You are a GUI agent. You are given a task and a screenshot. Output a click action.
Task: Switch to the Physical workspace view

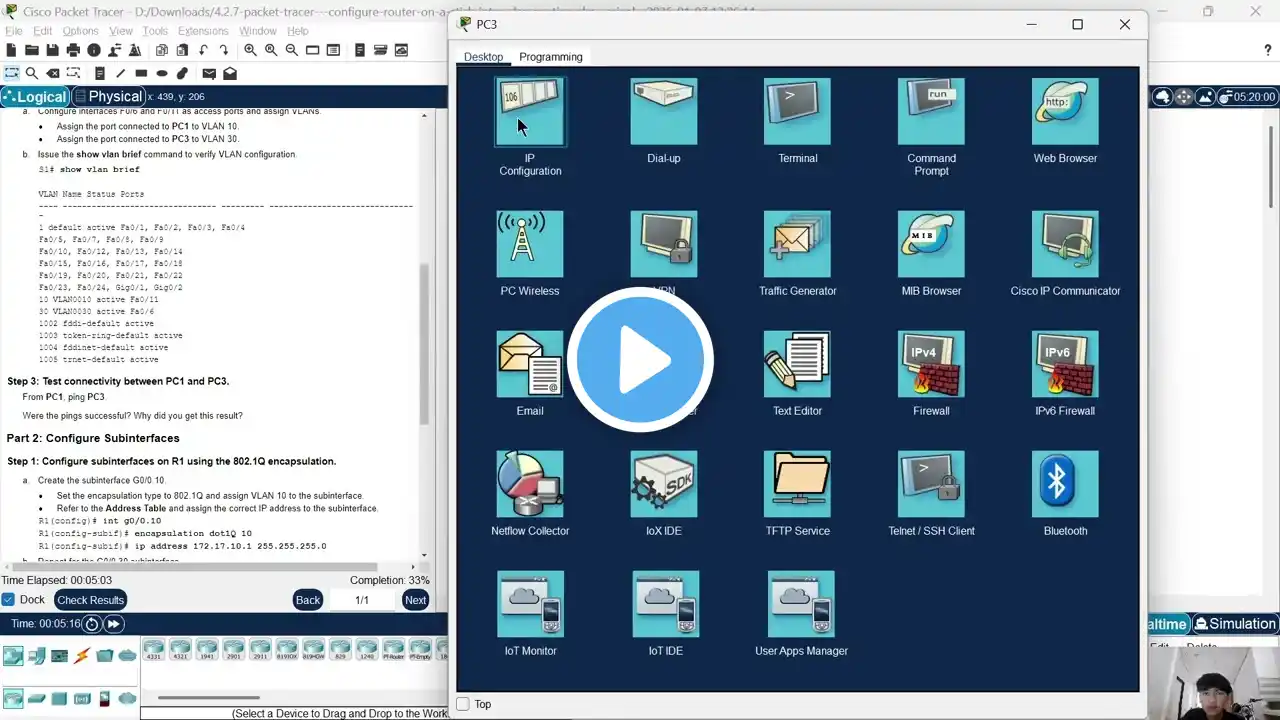(109, 97)
